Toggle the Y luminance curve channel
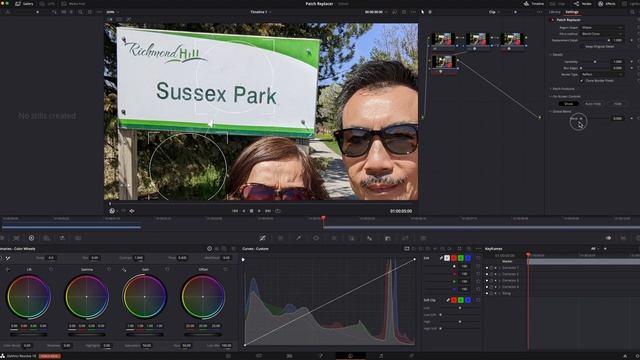This screenshot has height=360, width=640. click(x=447, y=258)
